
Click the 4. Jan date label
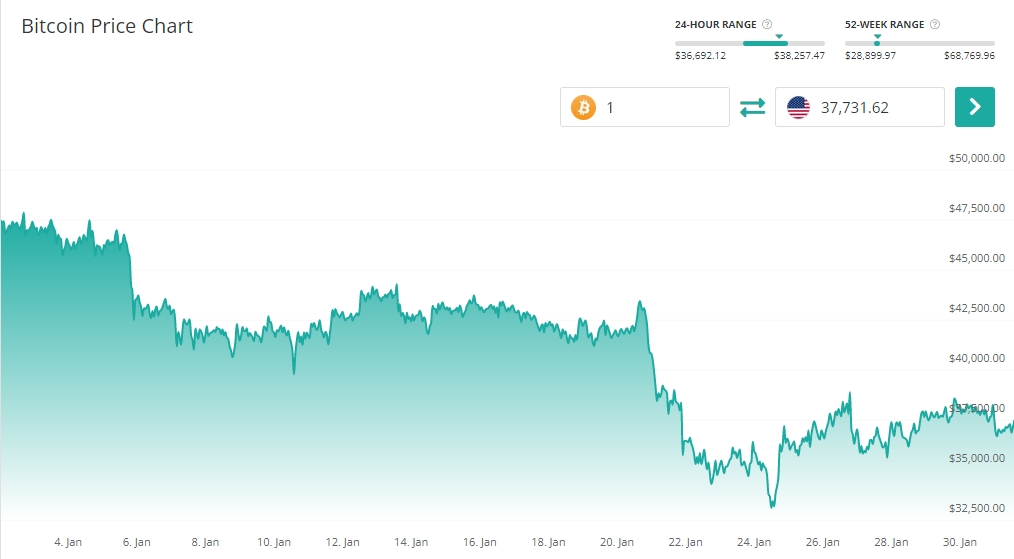click(x=68, y=542)
